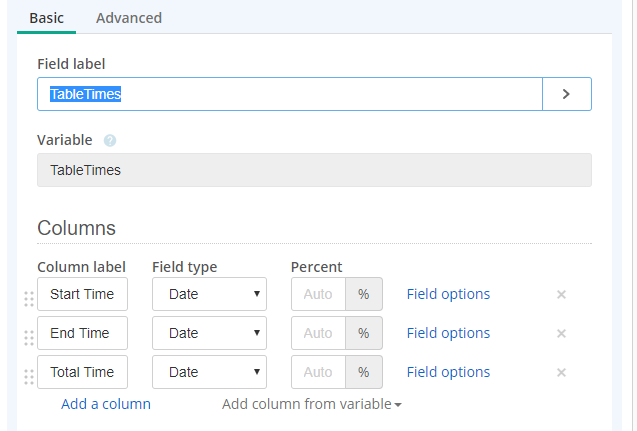The height and width of the screenshot is (431, 637).
Task: Select the Basic tab
Action: click(x=46, y=18)
